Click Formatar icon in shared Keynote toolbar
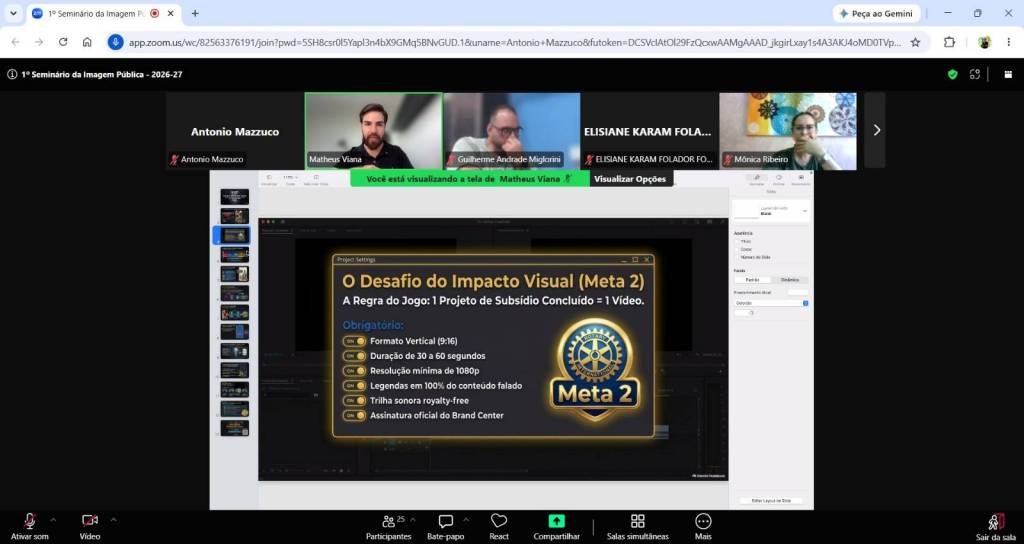1024x544 pixels. pos(757,180)
